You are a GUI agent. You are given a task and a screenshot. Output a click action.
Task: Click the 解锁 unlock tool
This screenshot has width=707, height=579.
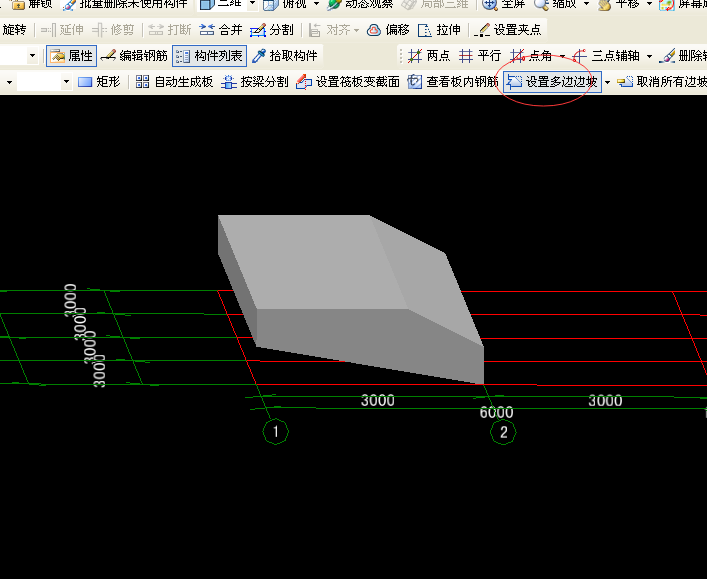[x=31, y=4]
